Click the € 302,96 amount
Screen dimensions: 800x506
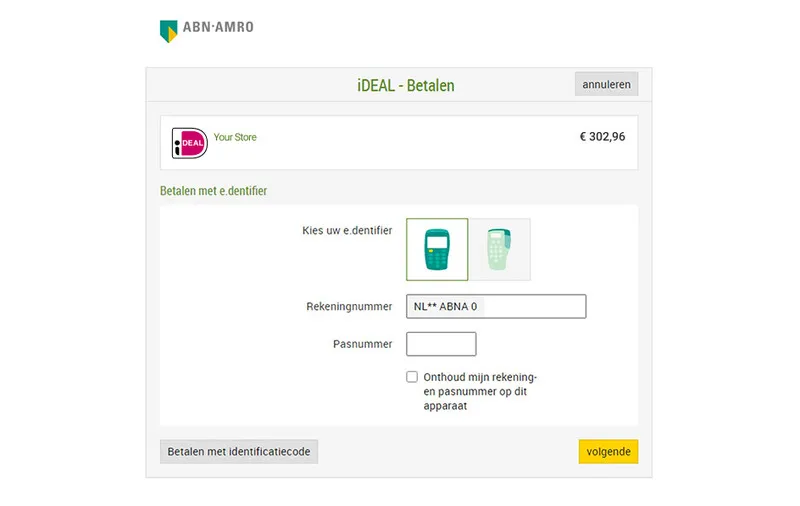pyautogui.click(x=602, y=137)
